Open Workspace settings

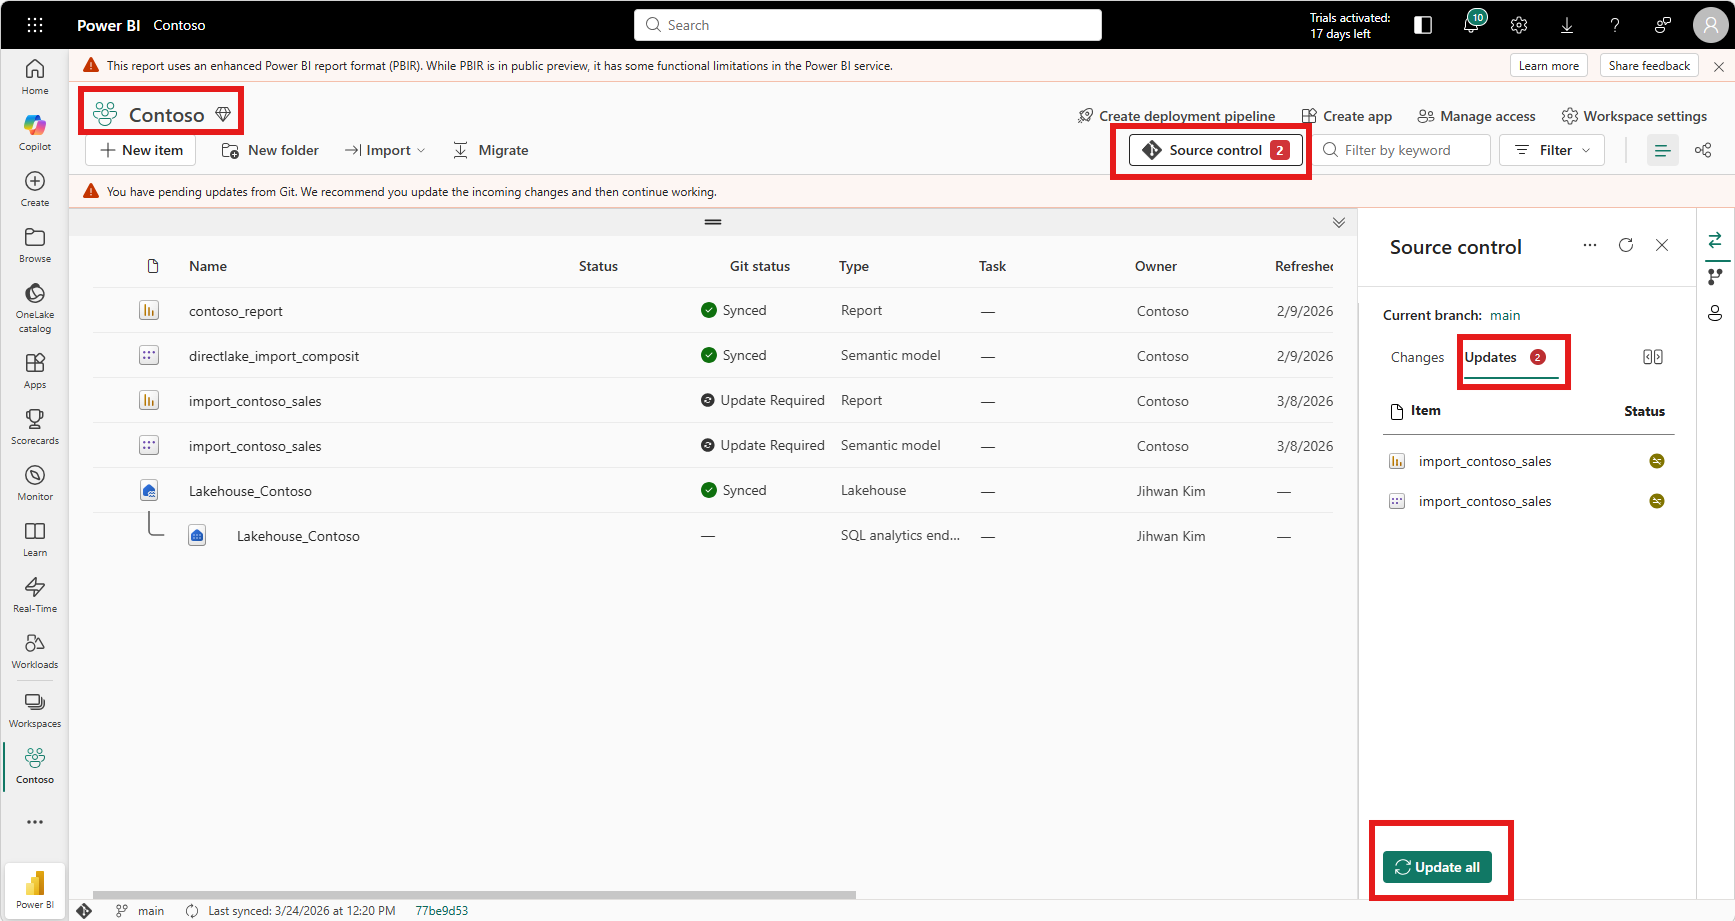[1634, 116]
